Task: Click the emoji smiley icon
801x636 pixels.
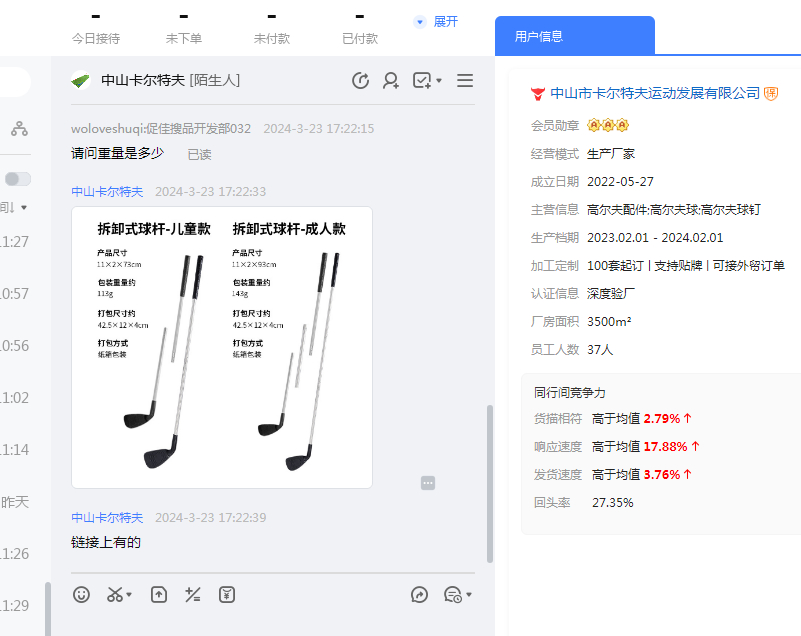Action: pyautogui.click(x=82, y=595)
